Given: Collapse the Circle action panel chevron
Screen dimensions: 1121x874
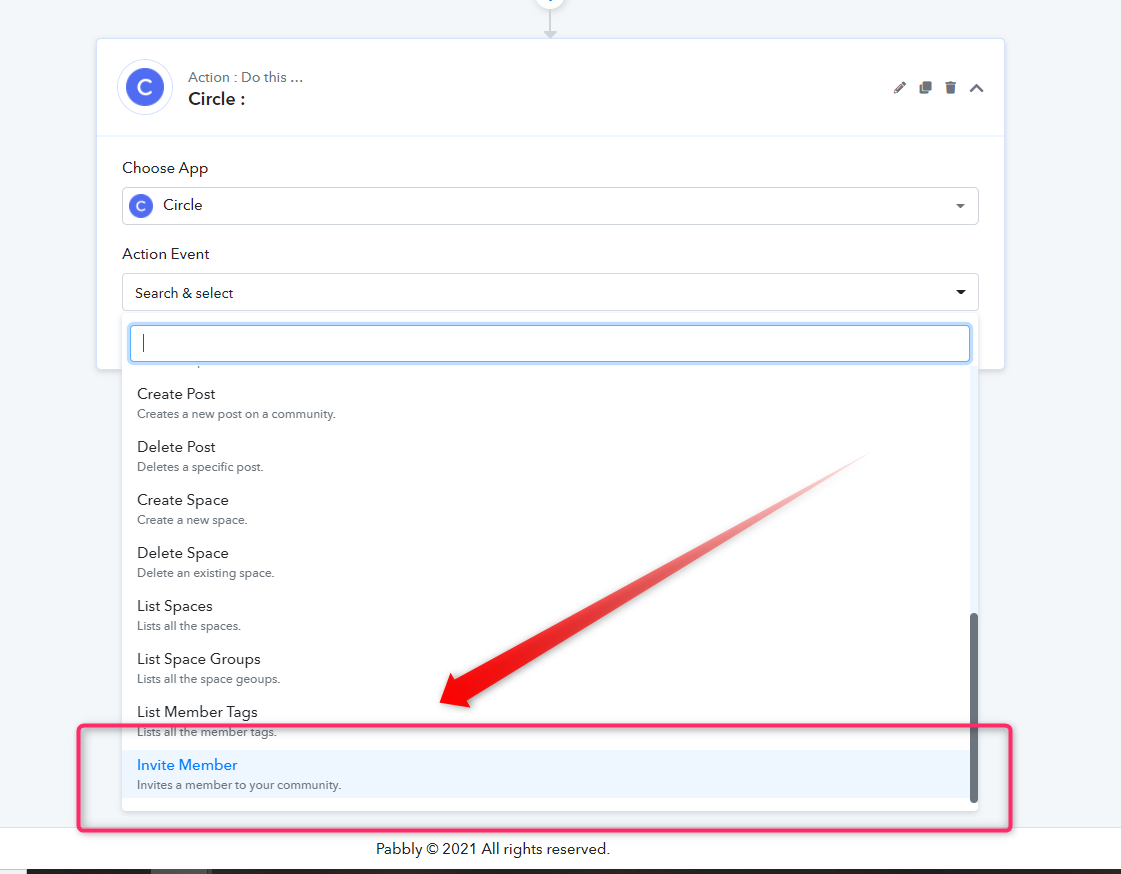Looking at the screenshot, I should pos(977,88).
